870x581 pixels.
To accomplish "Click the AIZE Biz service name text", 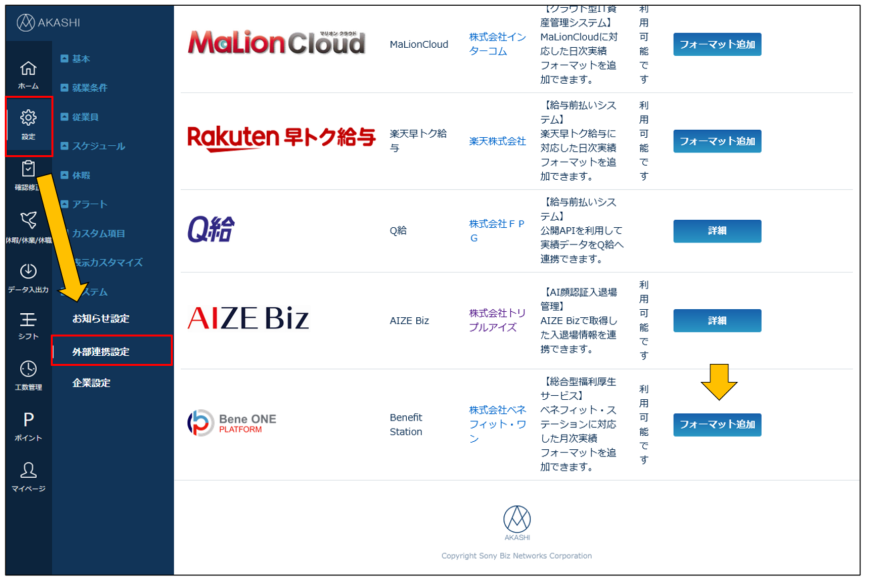I will pyautogui.click(x=409, y=321).
